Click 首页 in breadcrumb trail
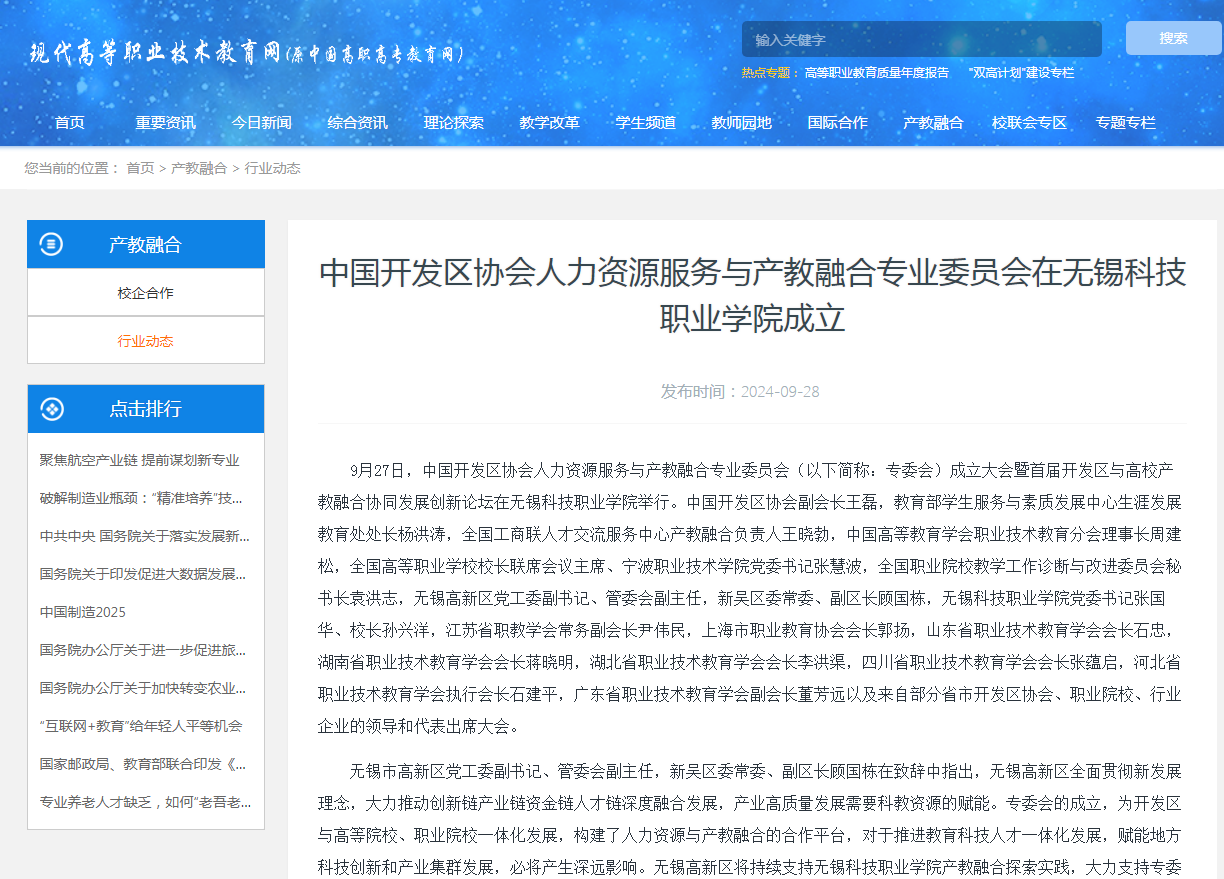 tap(140, 168)
